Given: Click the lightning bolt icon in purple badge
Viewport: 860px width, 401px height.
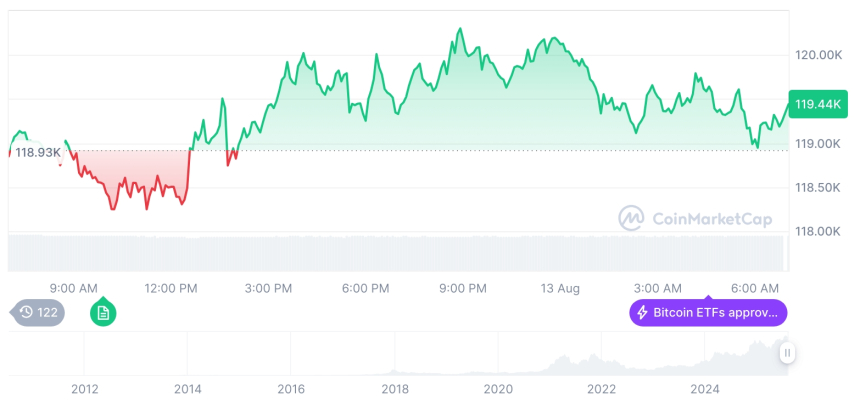Looking at the screenshot, I should pyautogui.click(x=642, y=313).
